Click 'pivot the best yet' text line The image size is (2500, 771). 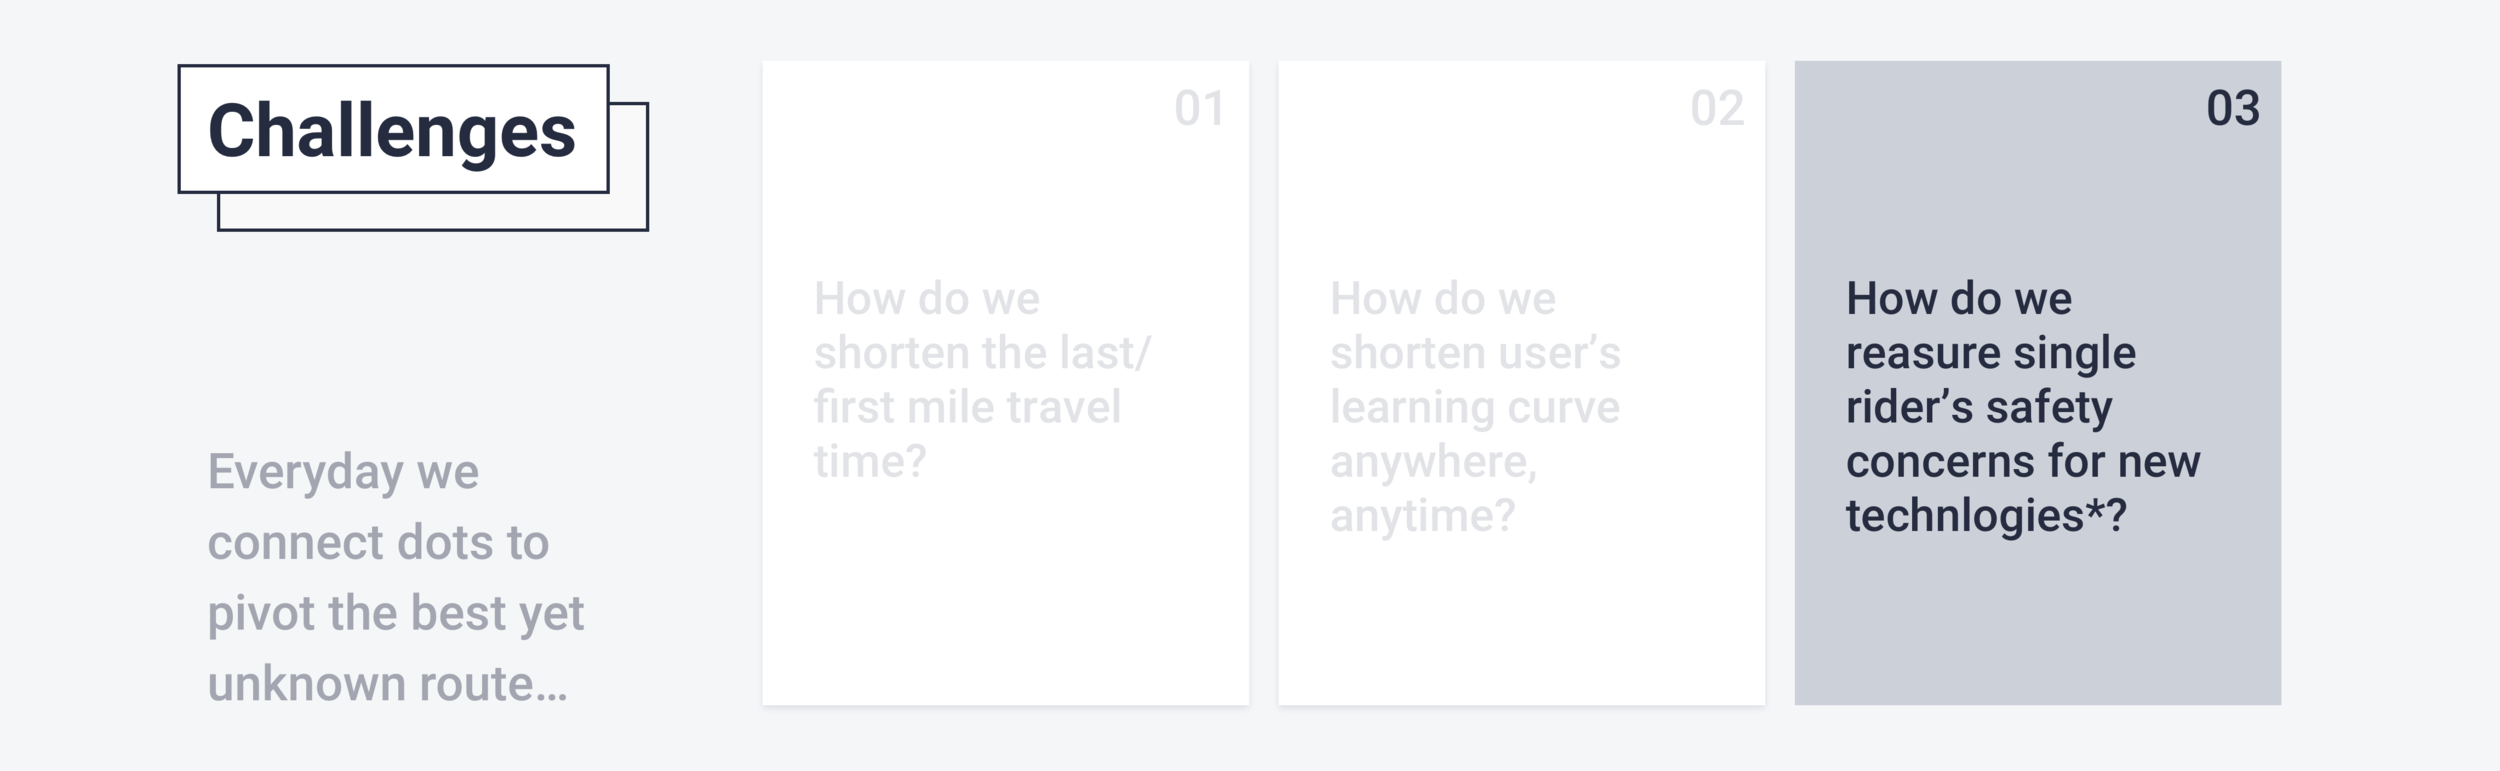(396, 613)
